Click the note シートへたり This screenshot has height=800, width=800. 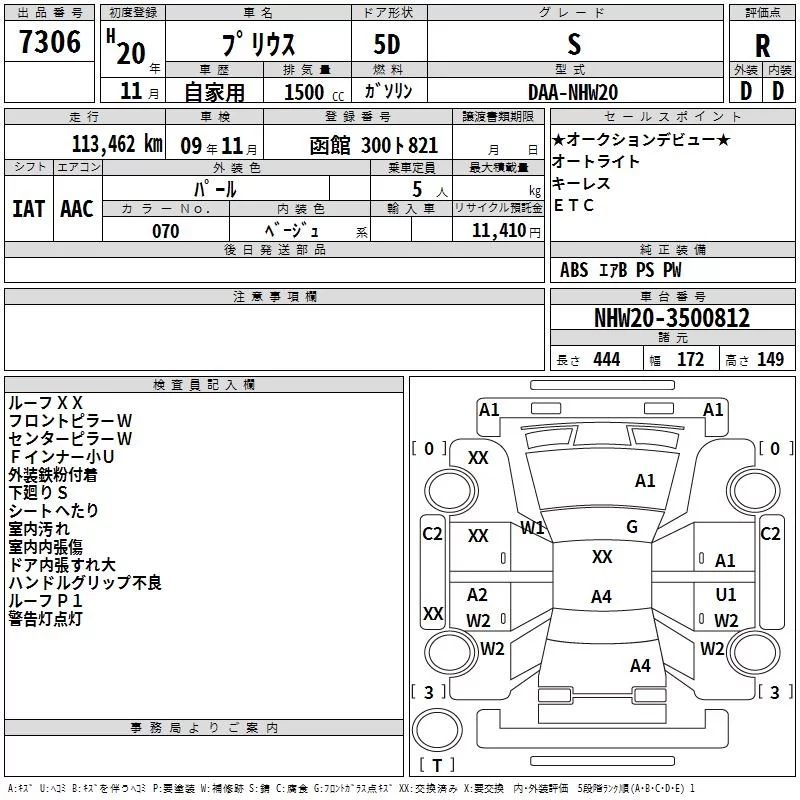click(x=53, y=511)
